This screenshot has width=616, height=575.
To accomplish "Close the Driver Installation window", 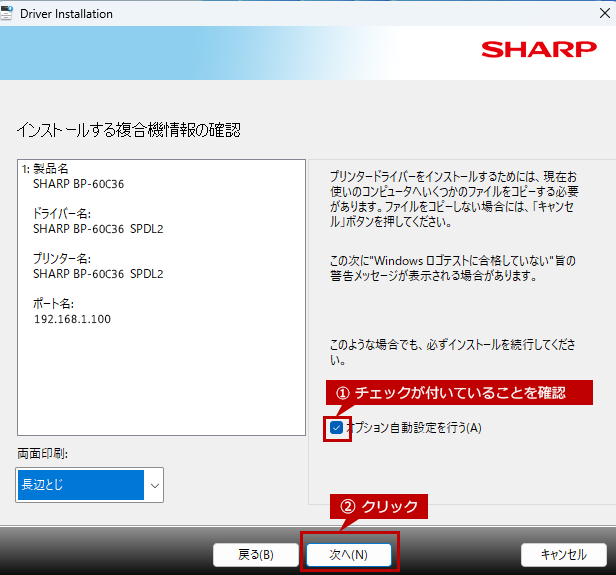I will point(605,13).
